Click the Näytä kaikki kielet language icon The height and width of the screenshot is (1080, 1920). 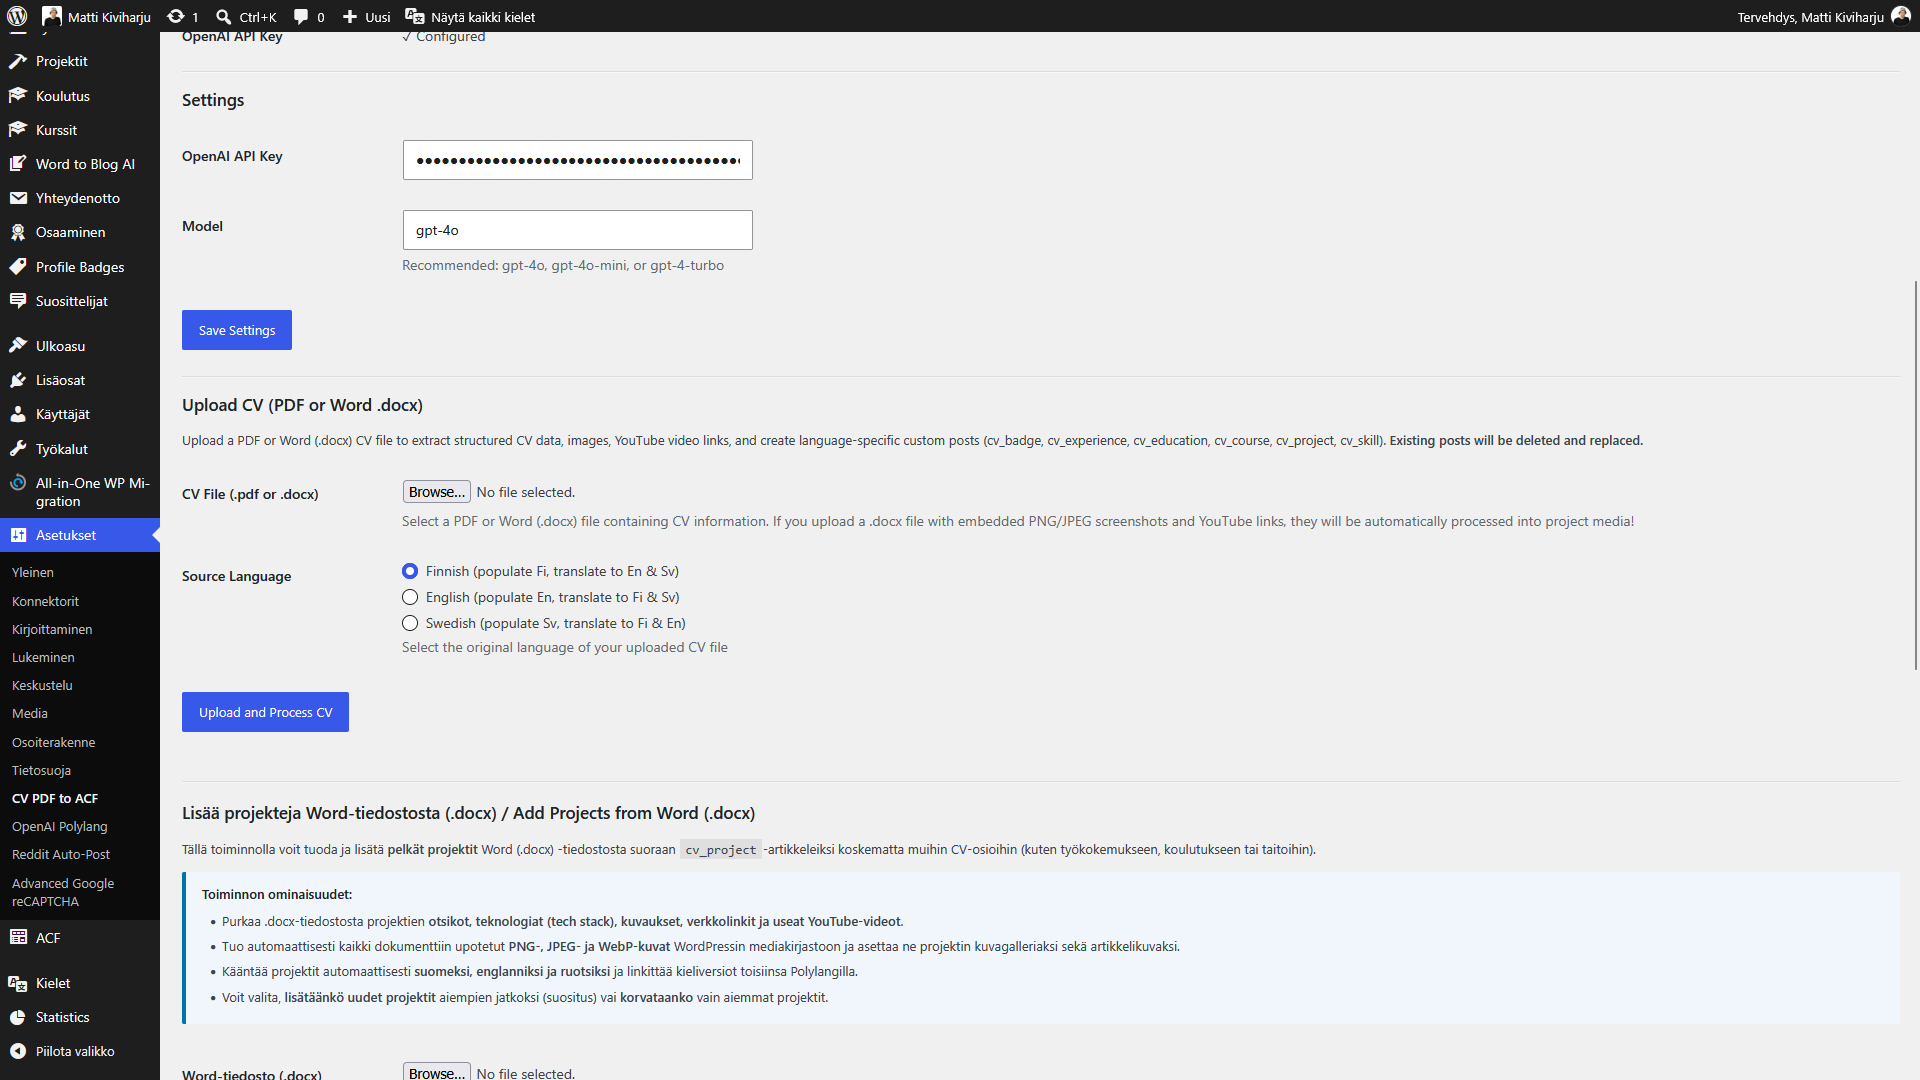[414, 17]
